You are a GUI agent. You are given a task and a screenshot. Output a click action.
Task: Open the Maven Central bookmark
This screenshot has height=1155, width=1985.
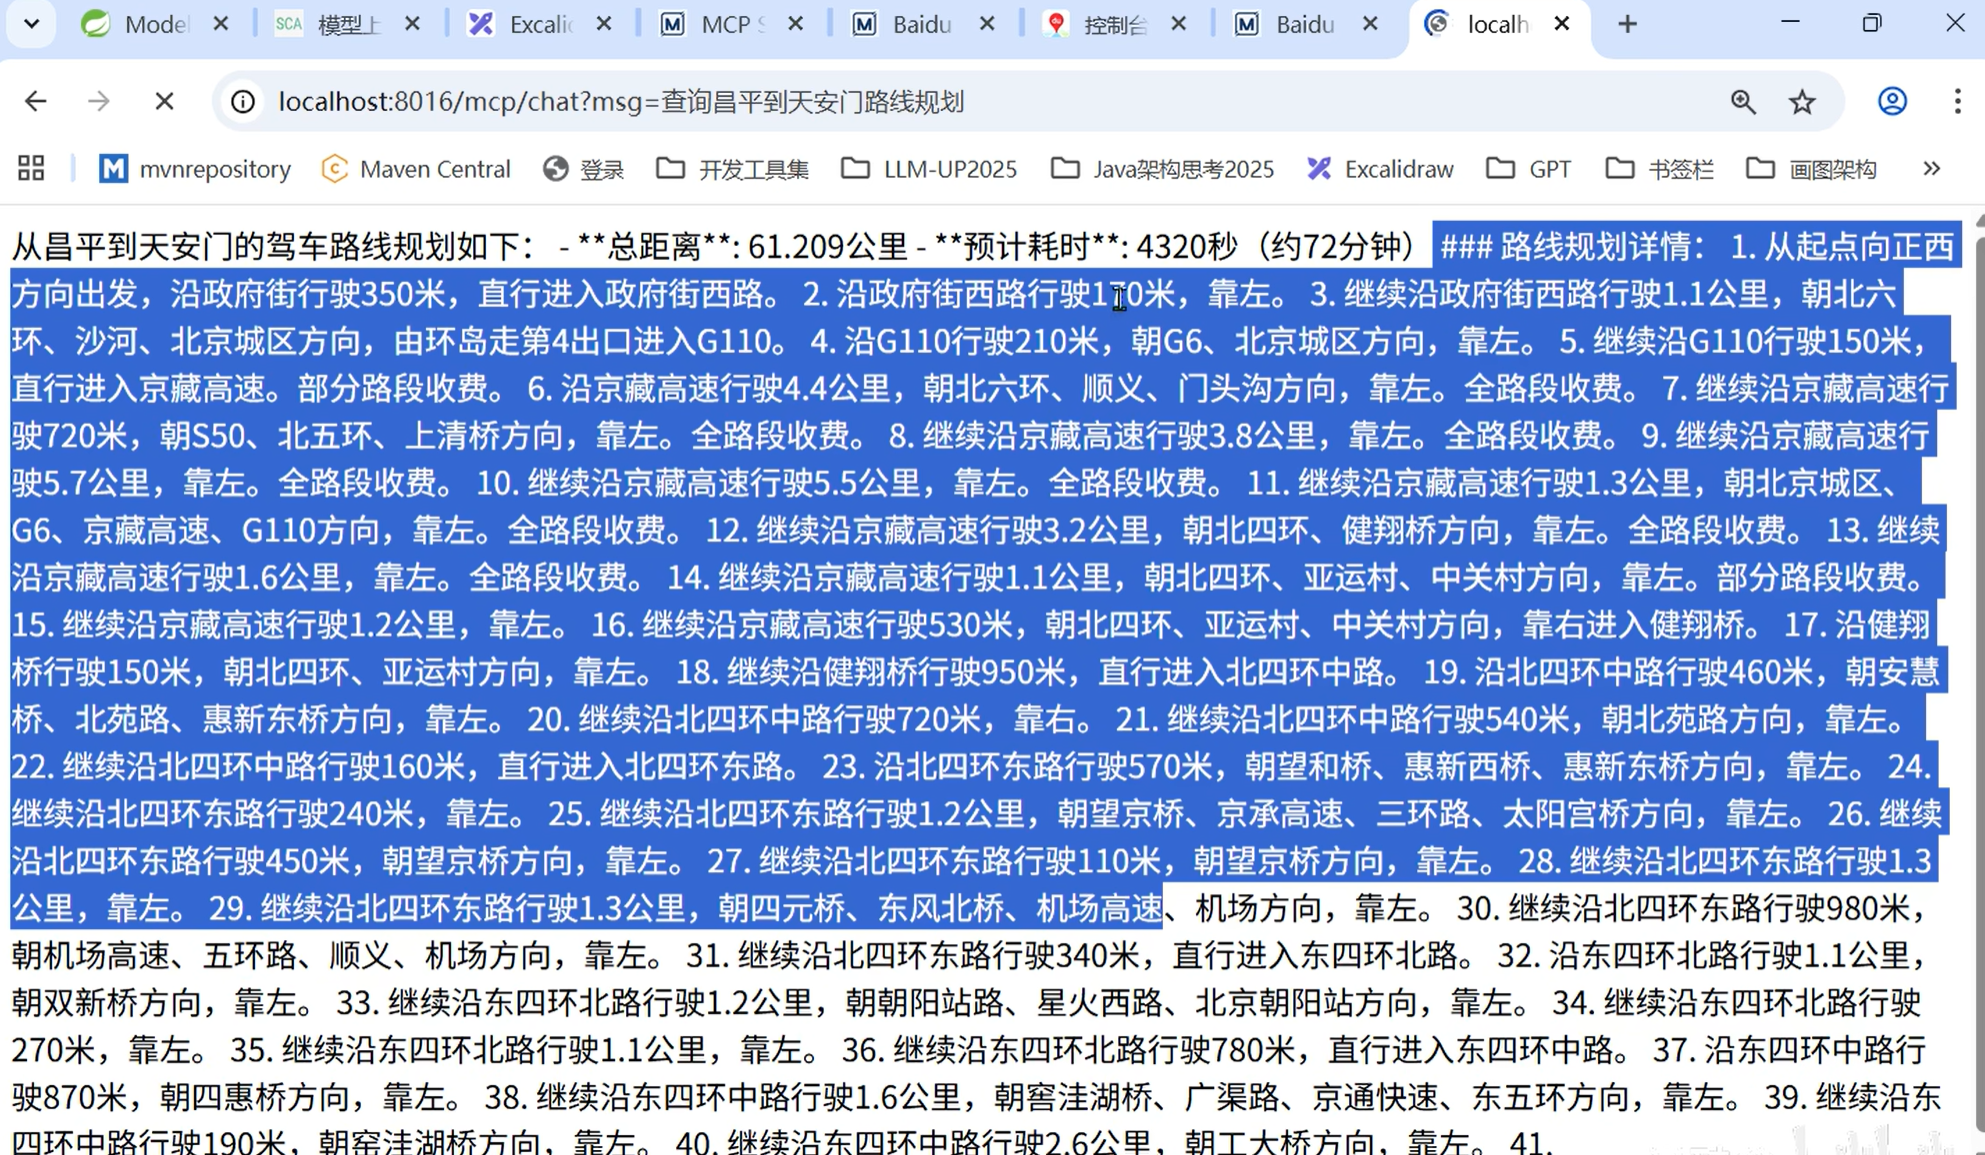[416, 169]
